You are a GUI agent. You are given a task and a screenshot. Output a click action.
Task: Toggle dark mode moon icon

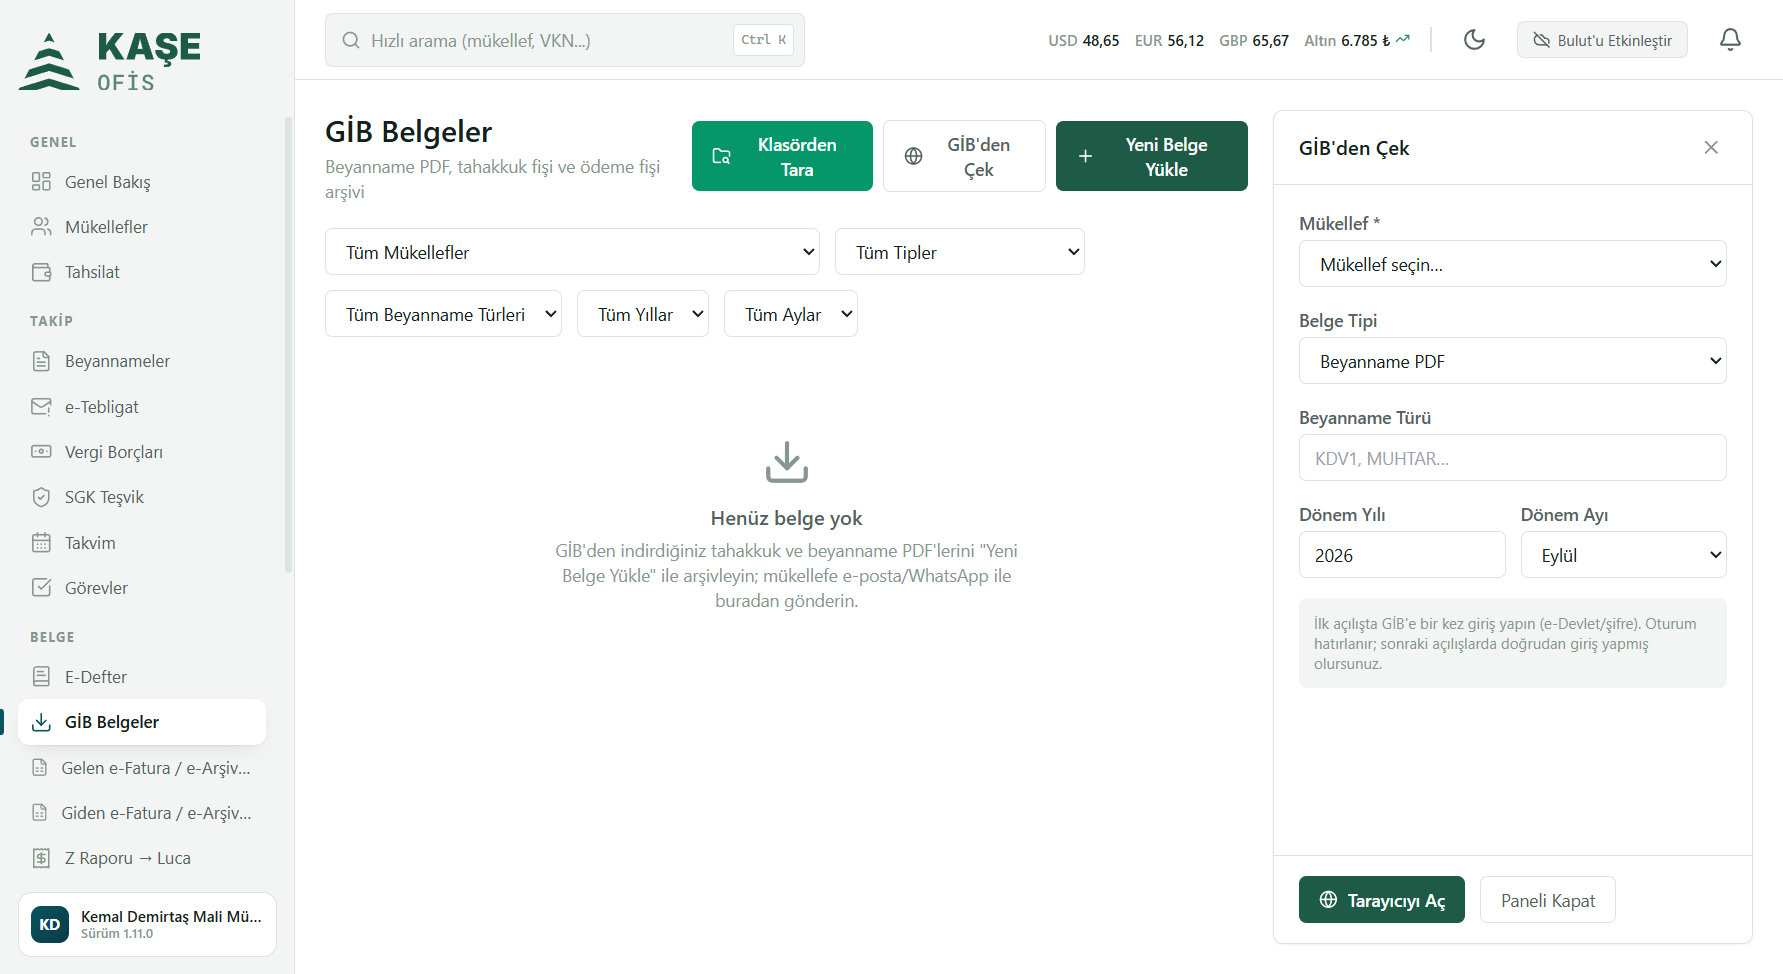click(1474, 40)
